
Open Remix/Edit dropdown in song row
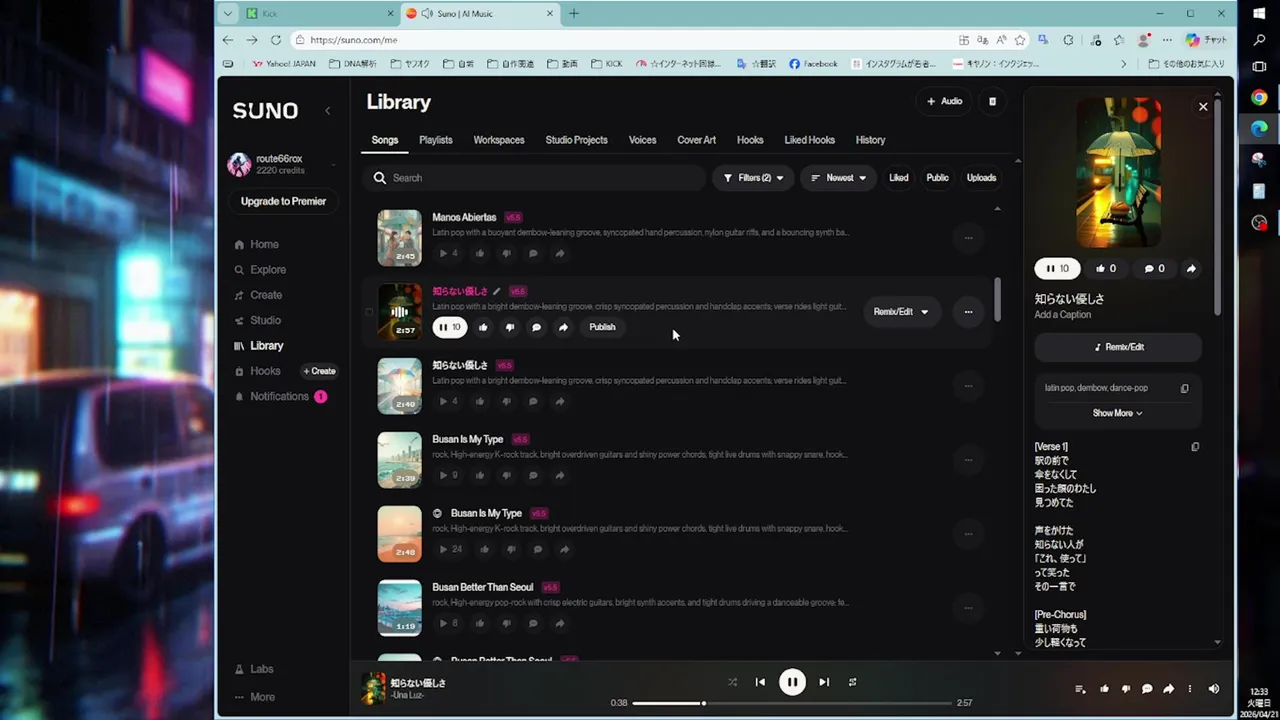point(900,312)
